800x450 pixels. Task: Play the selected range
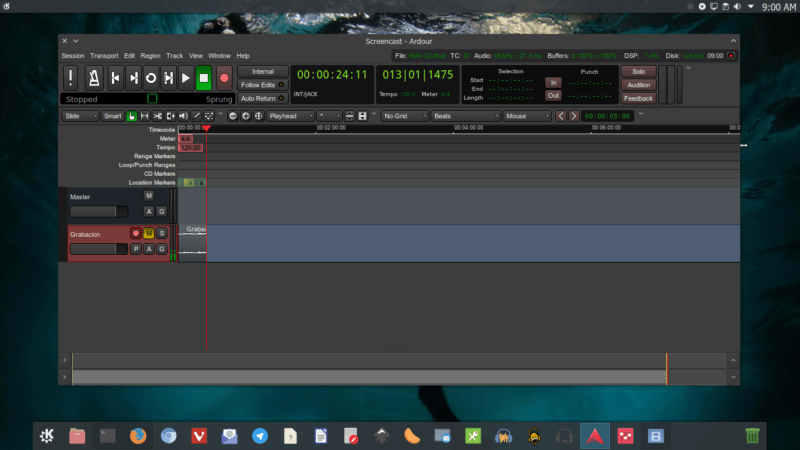(168, 78)
